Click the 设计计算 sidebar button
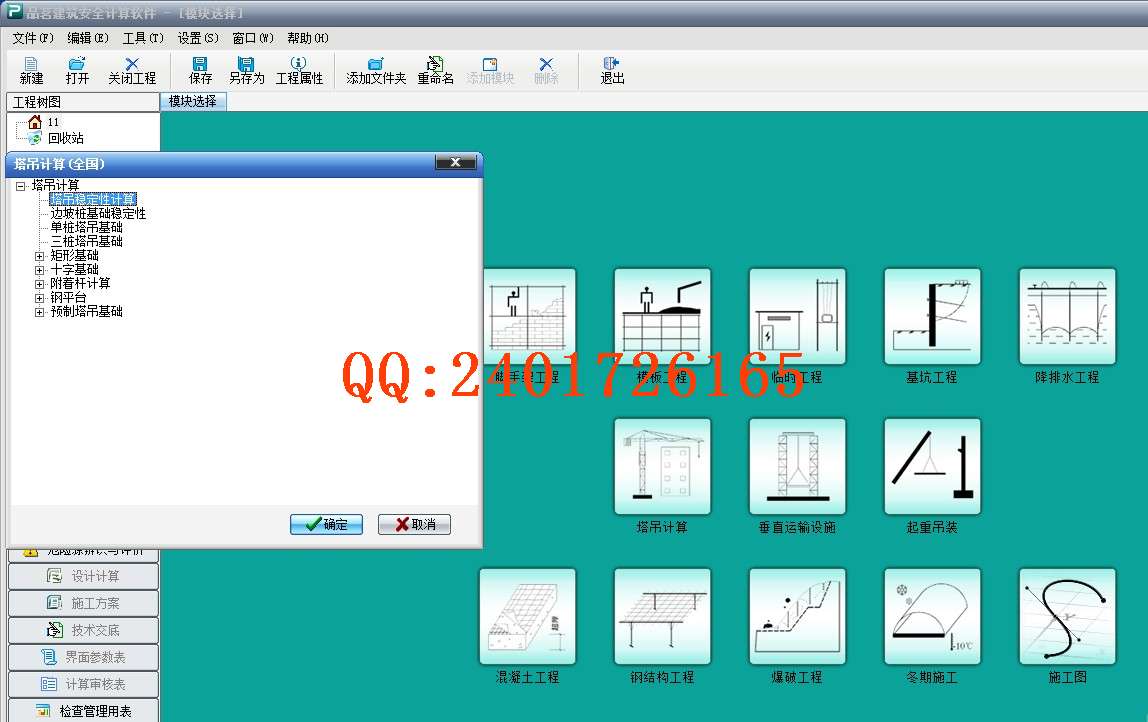The width and height of the screenshot is (1148, 722). pyautogui.click(x=83, y=576)
